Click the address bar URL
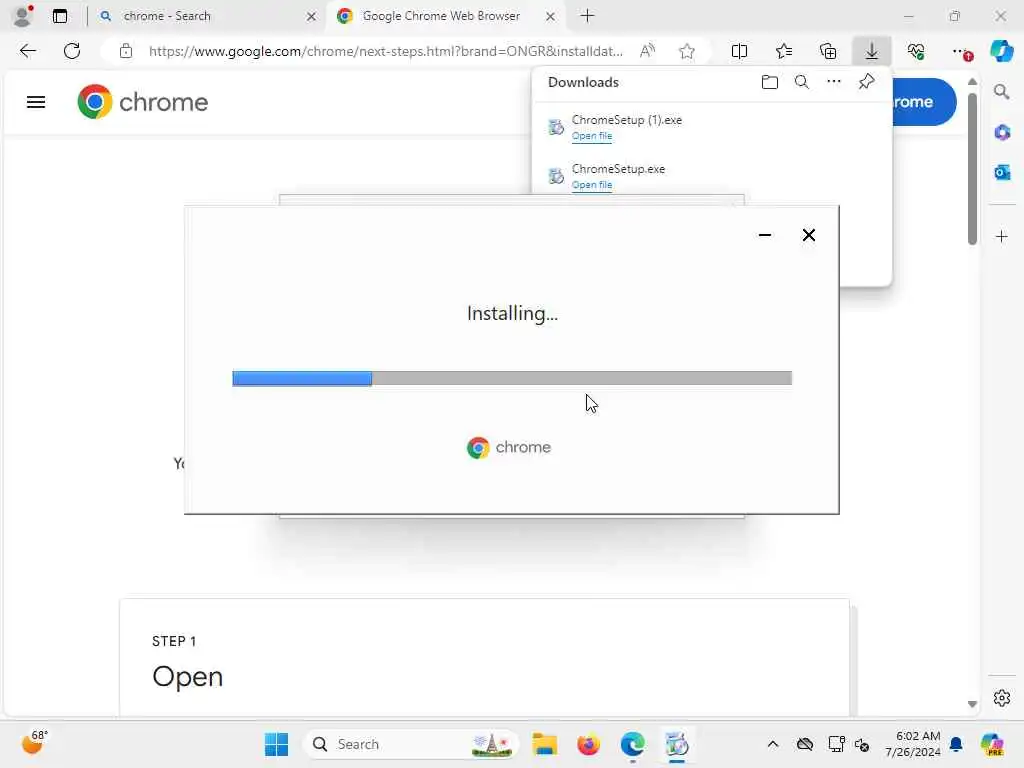The height and width of the screenshot is (768, 1024). (x=385, y=51)
